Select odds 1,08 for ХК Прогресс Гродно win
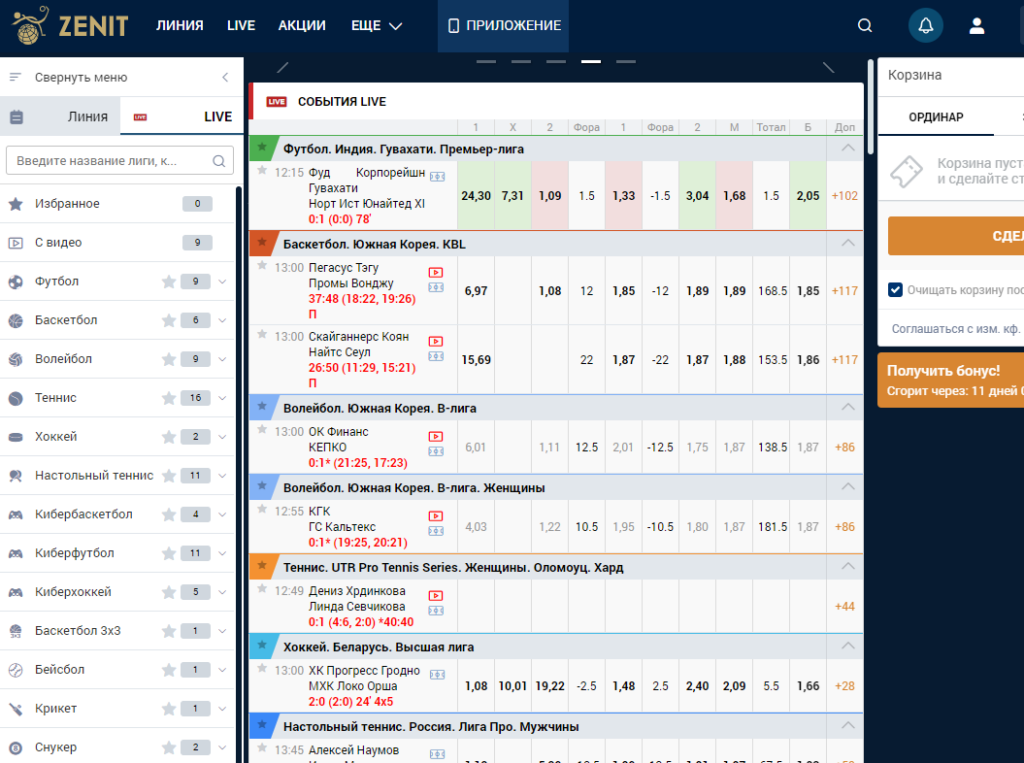 coord(475,686)
